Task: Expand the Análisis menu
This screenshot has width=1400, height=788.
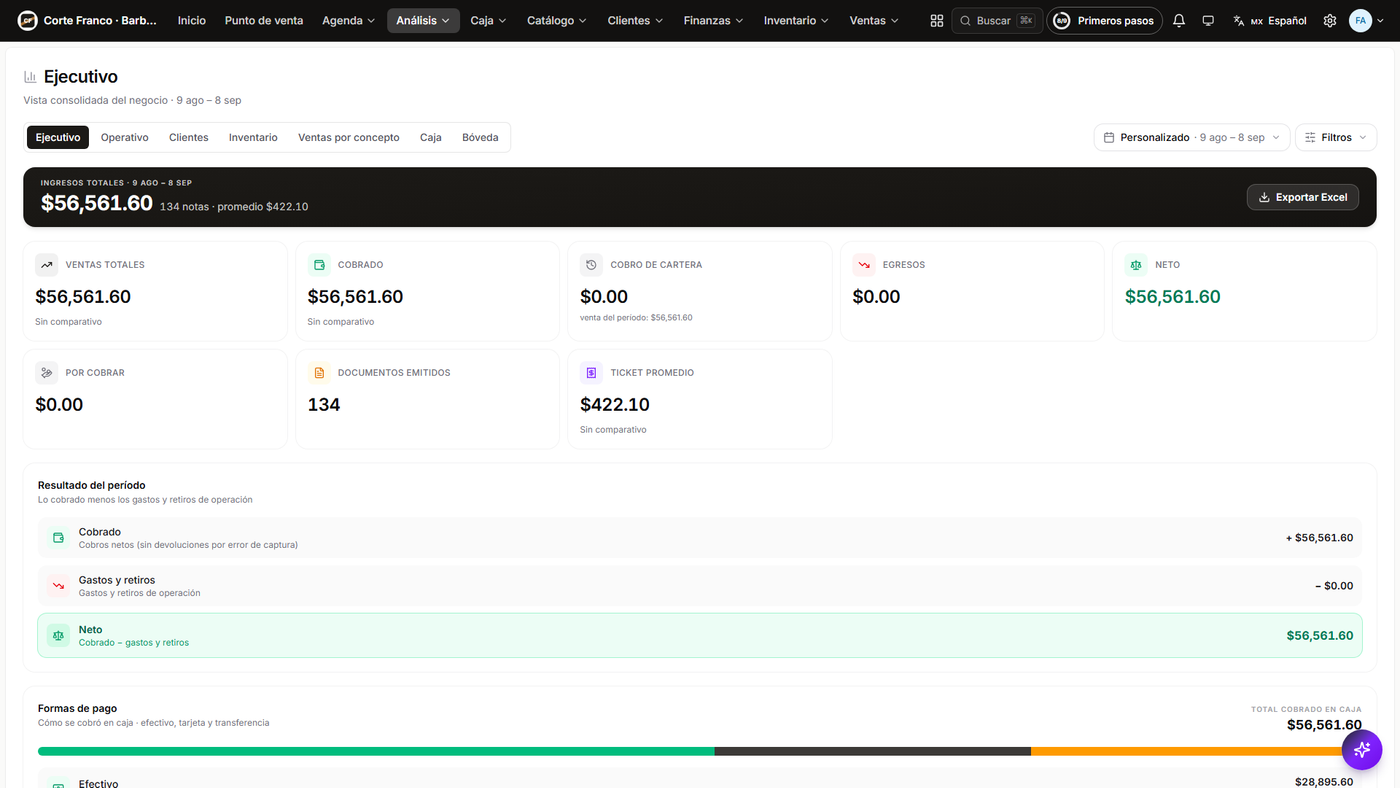Action: (423, 21)
